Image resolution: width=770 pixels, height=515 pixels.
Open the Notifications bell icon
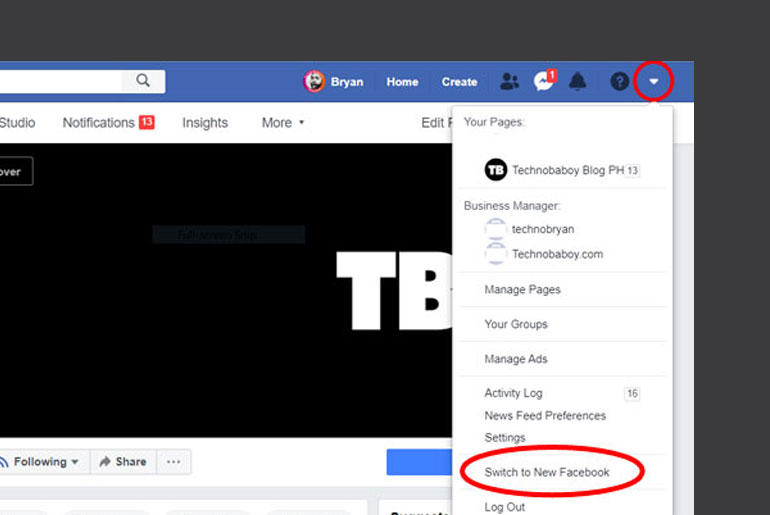tap(578, 81)
